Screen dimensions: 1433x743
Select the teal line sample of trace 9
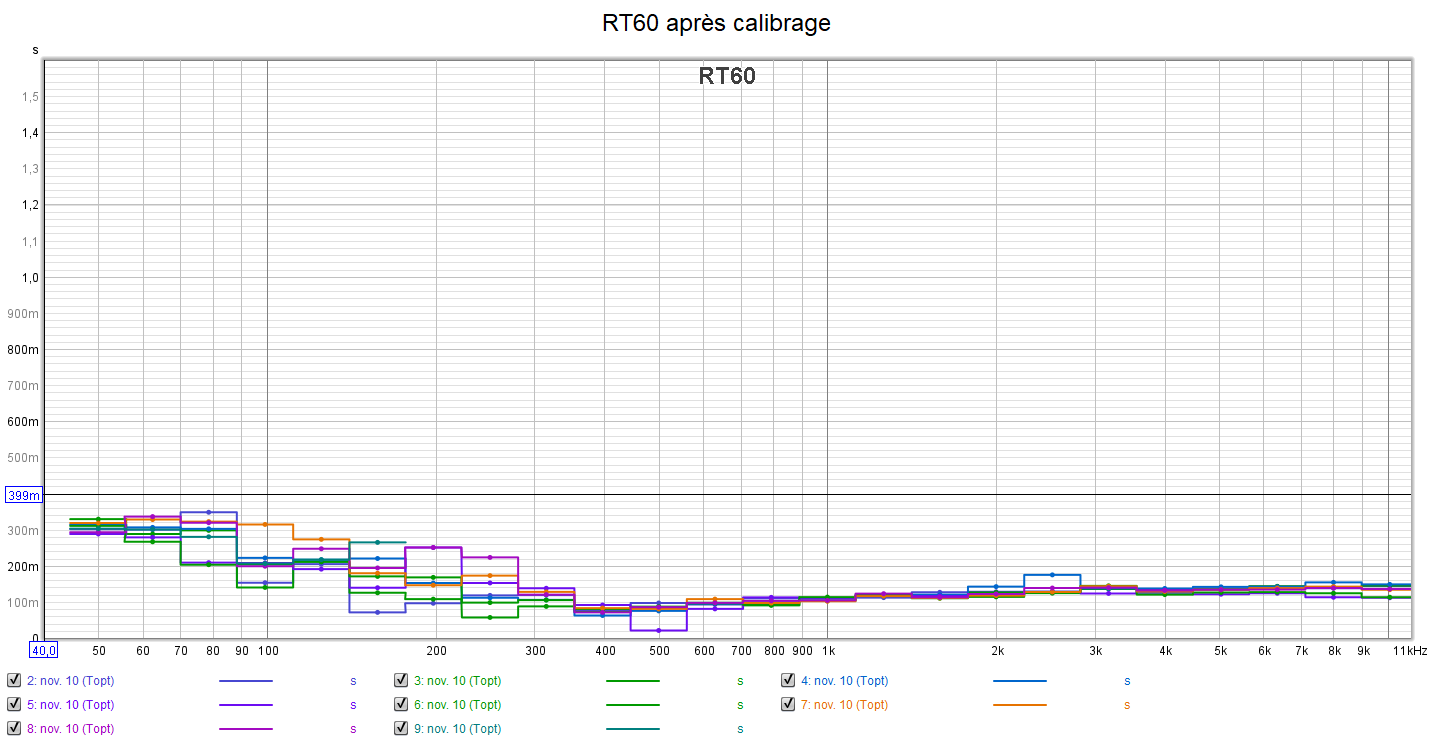pyautogui.click(x=632, y=729)
